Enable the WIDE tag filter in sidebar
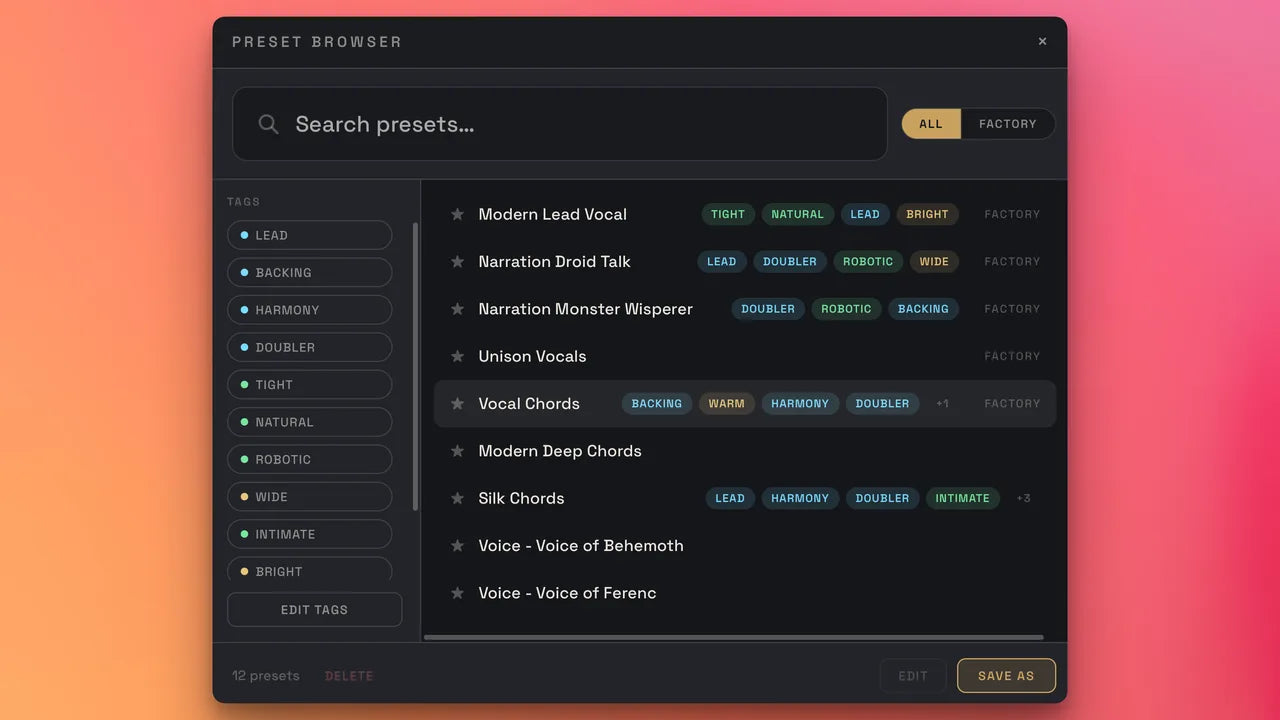This screenshot has width=1280, height=720. 309,497
